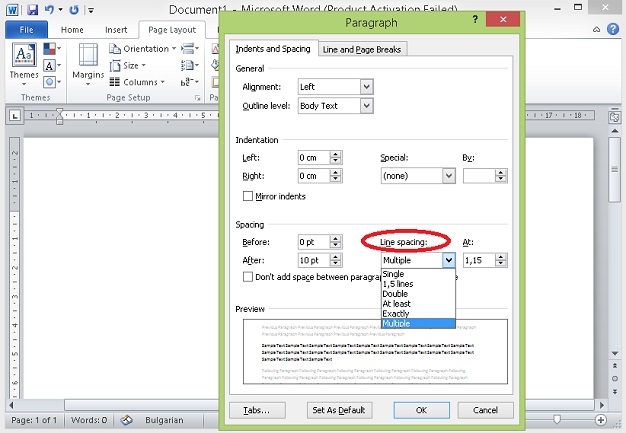Open the Insert ribbon tab

pyautogui.click(x=116, y=30)
